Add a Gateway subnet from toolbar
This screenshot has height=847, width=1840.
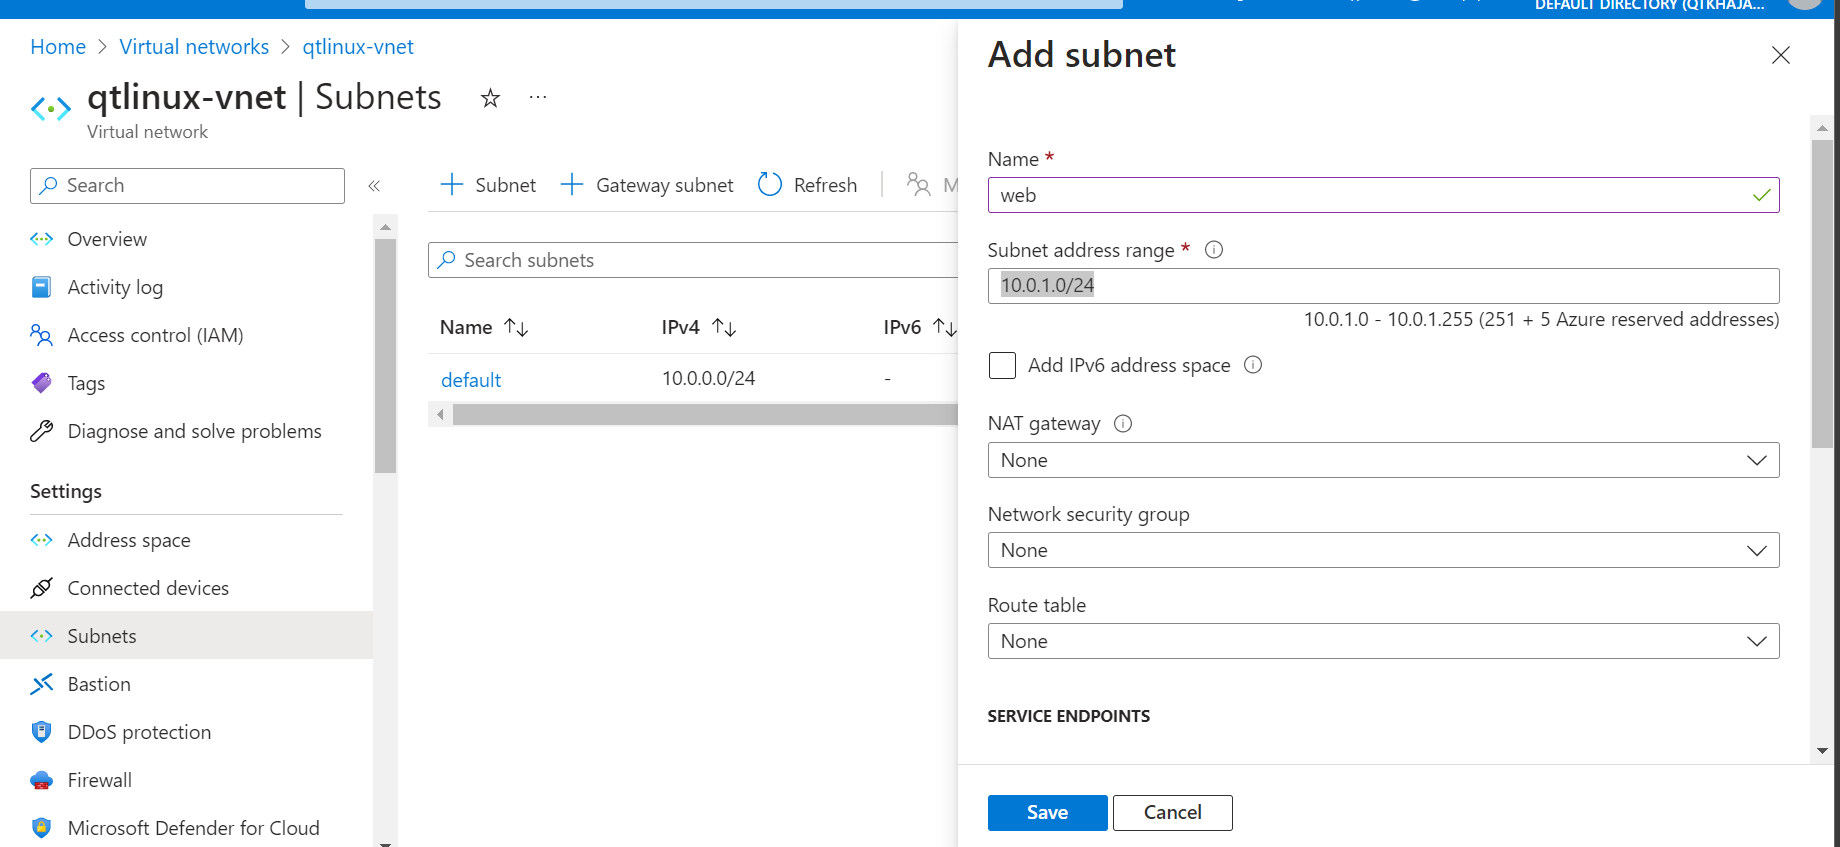pos(647,185)
